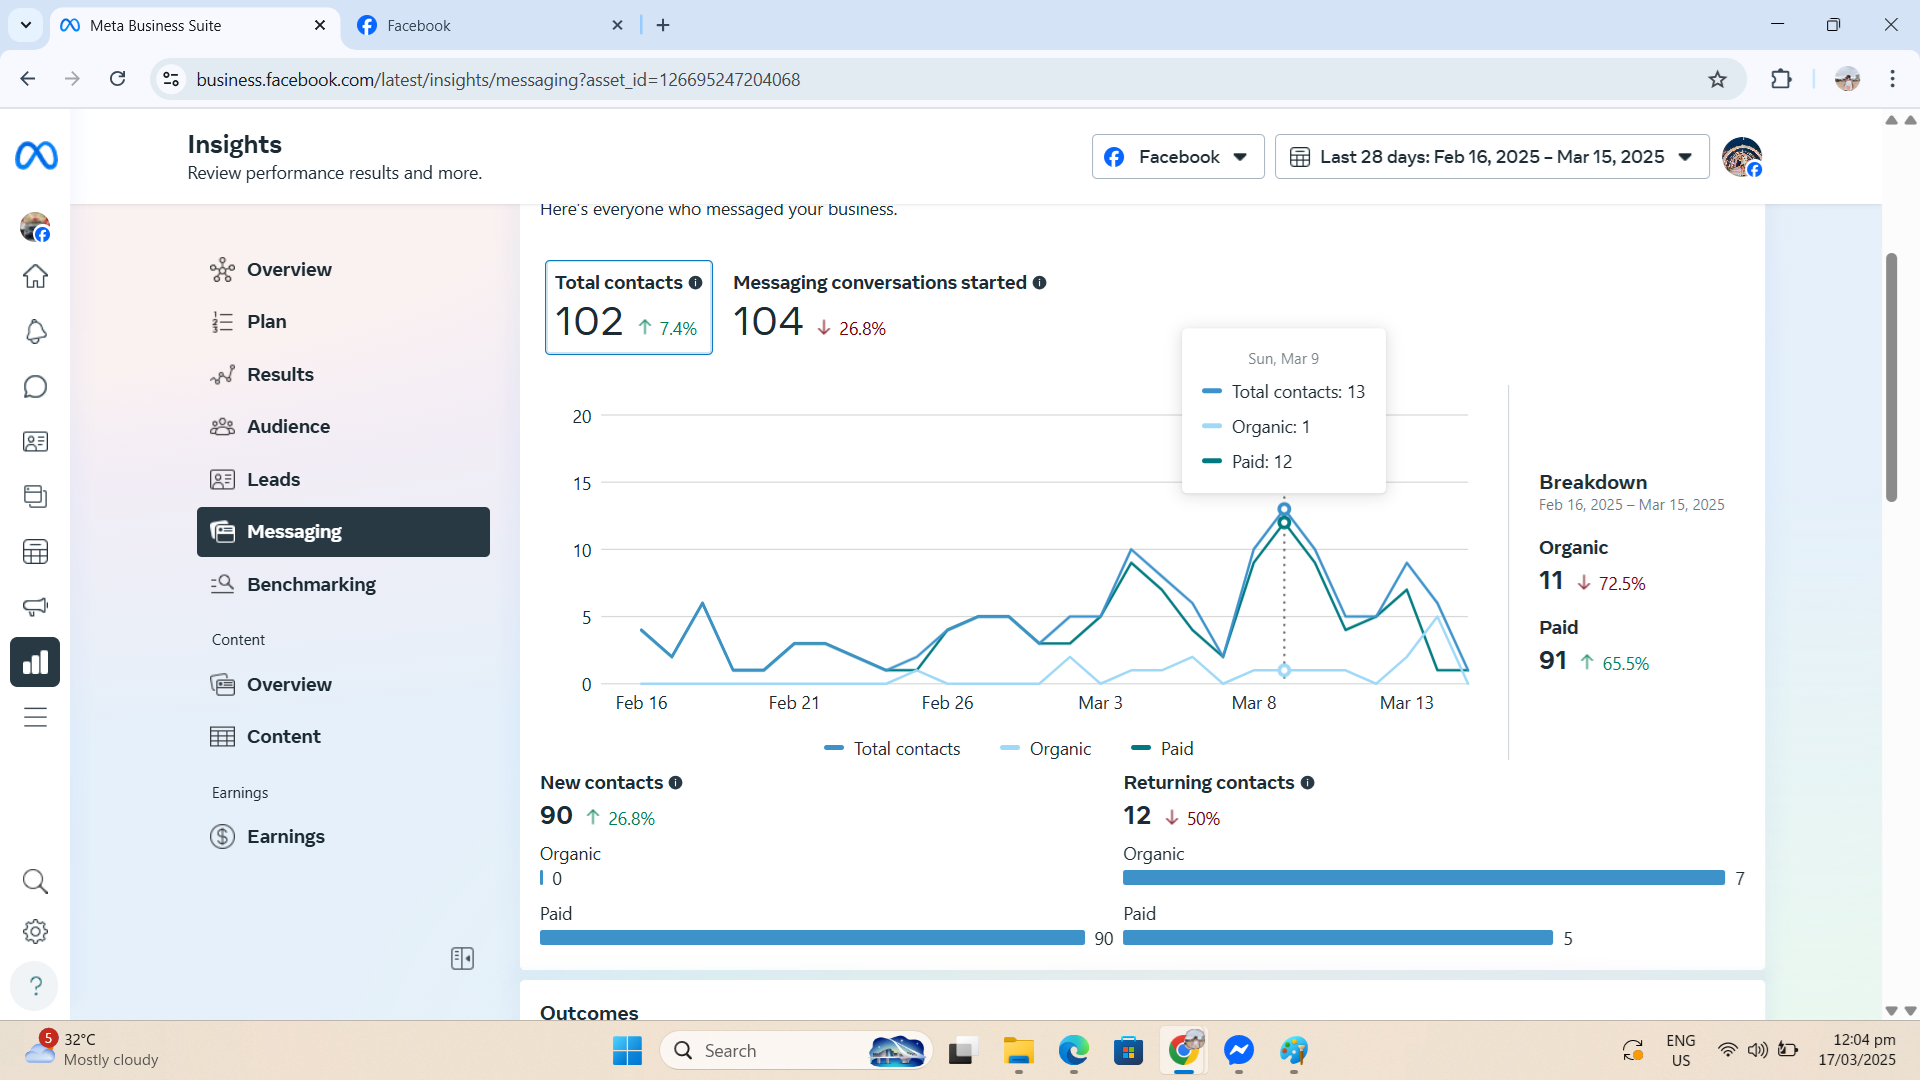Select Benchmarking in Insights menu
Image resolution: width=1920 pixels, height=1080 pixels.
point(311,585)
